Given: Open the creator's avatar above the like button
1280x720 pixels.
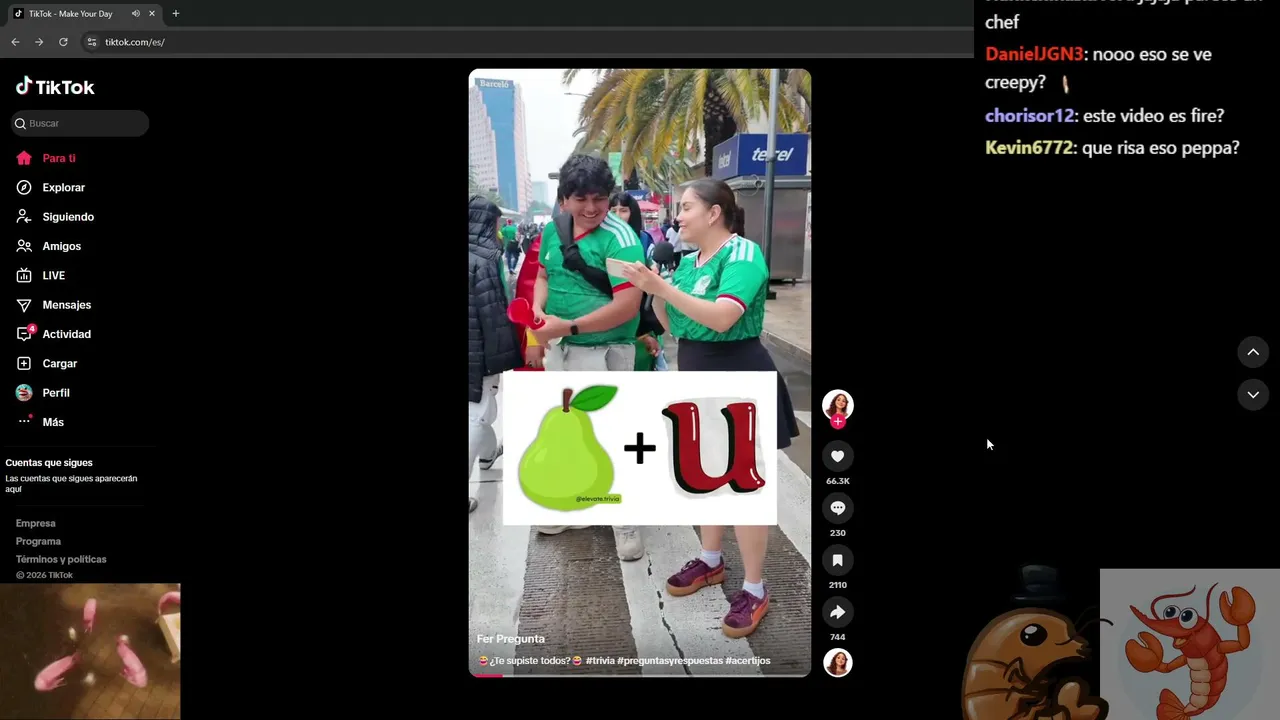Looking at the screenshot, I should coord(838,404).
